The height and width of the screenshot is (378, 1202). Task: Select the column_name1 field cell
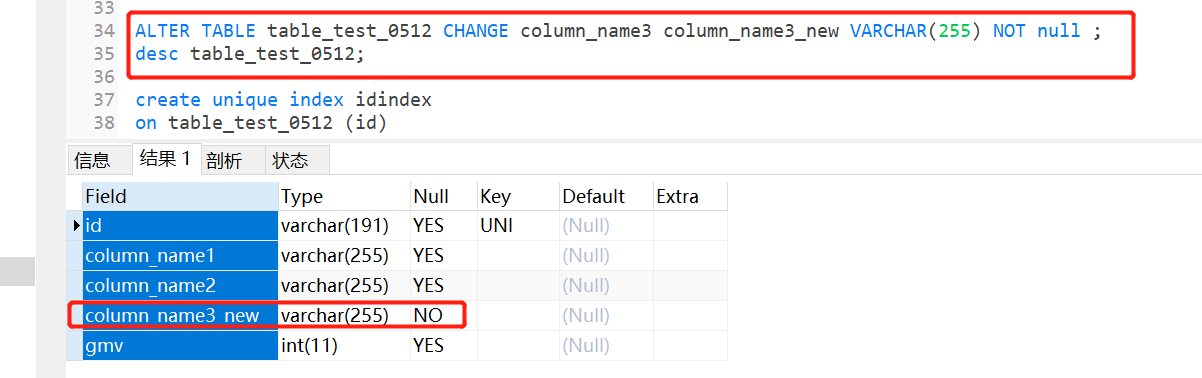180,256
